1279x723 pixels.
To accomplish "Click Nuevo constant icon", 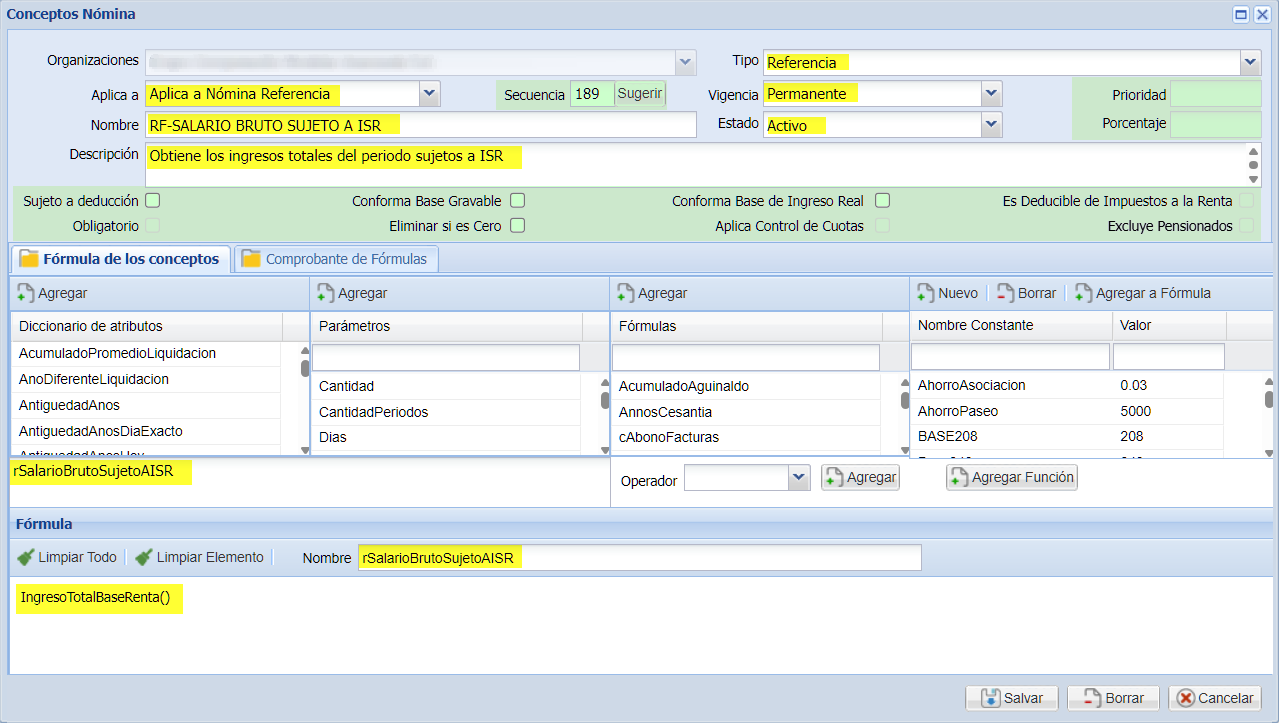I will [x=926, y=293].
